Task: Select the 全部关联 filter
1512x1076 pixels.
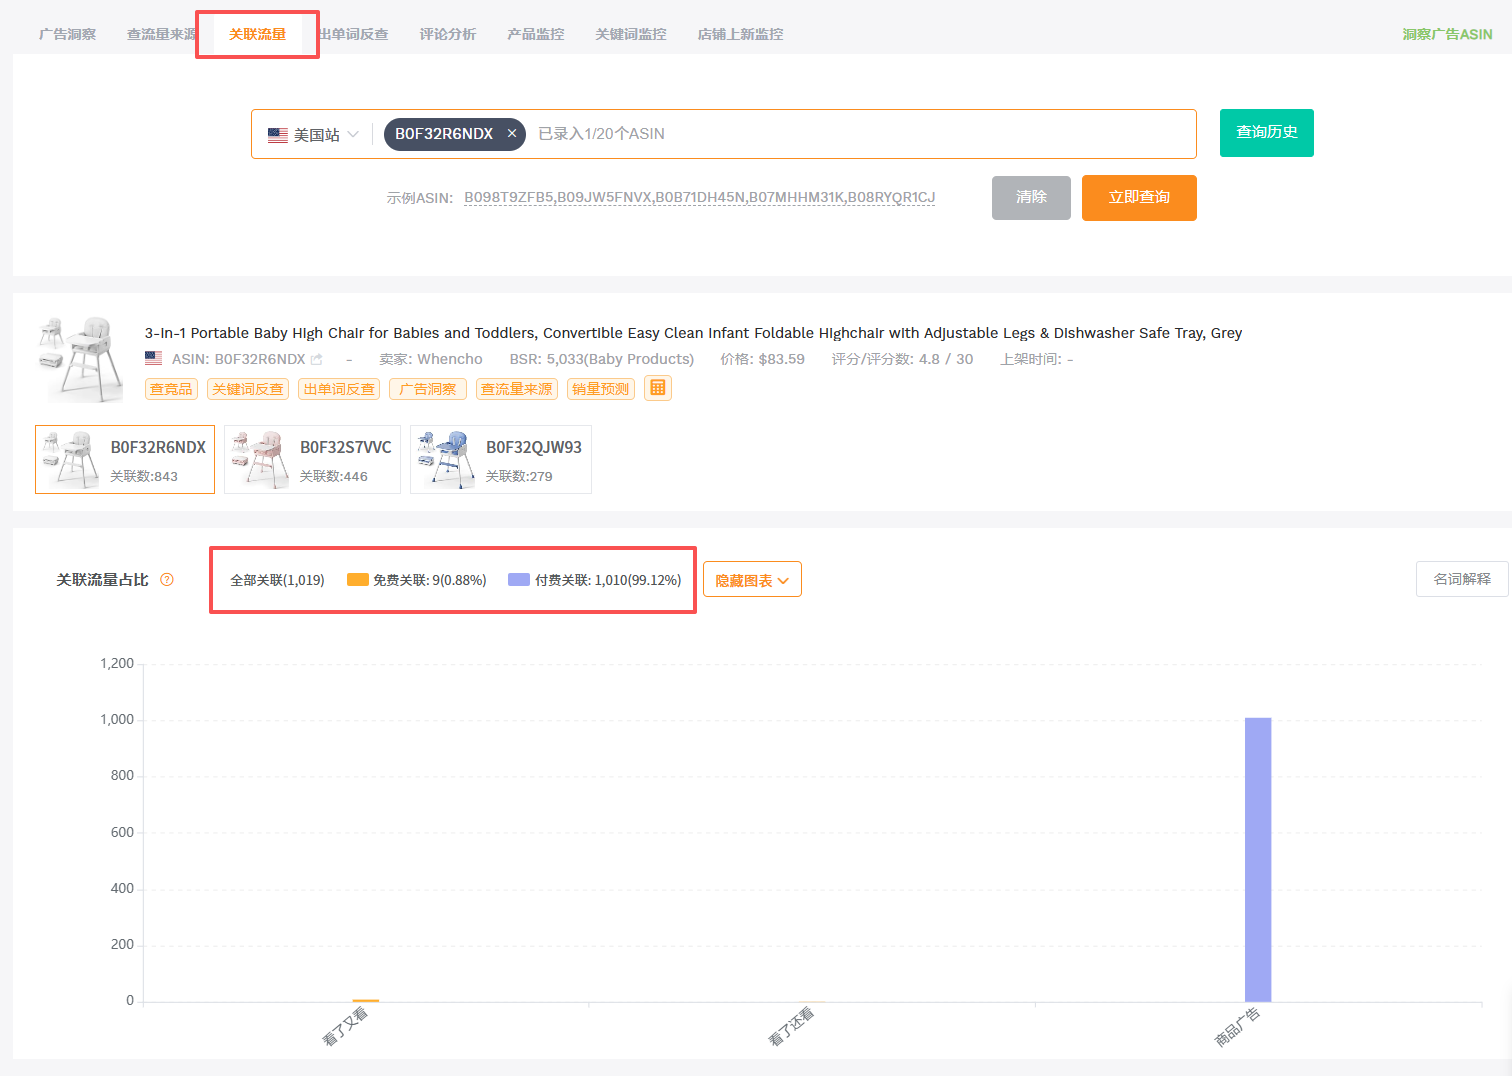Action: point(277,580)
